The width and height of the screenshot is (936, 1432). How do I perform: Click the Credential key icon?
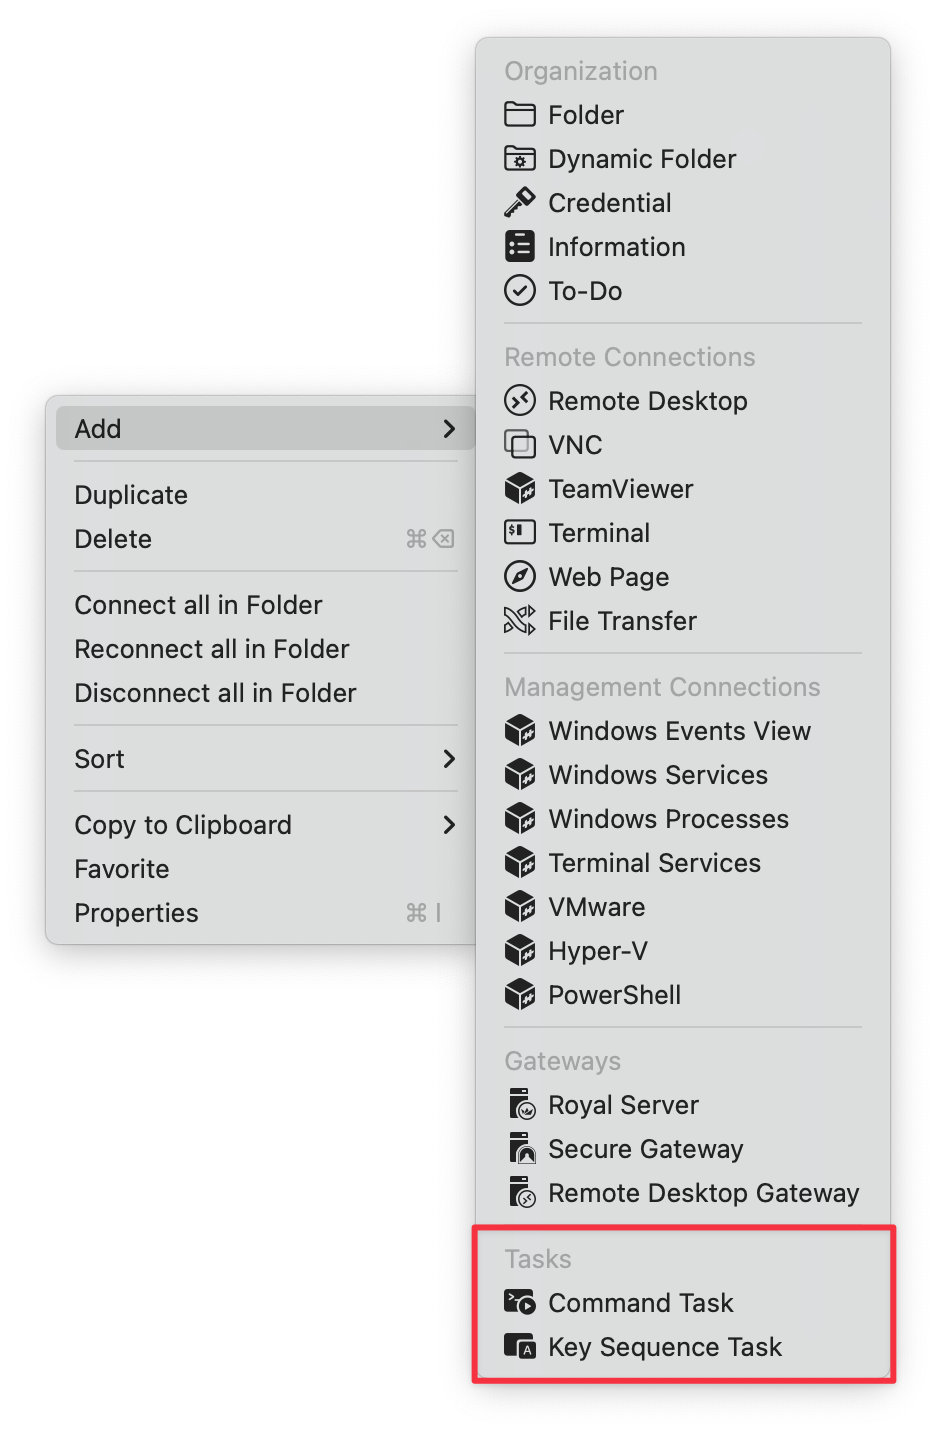[520, 203]
